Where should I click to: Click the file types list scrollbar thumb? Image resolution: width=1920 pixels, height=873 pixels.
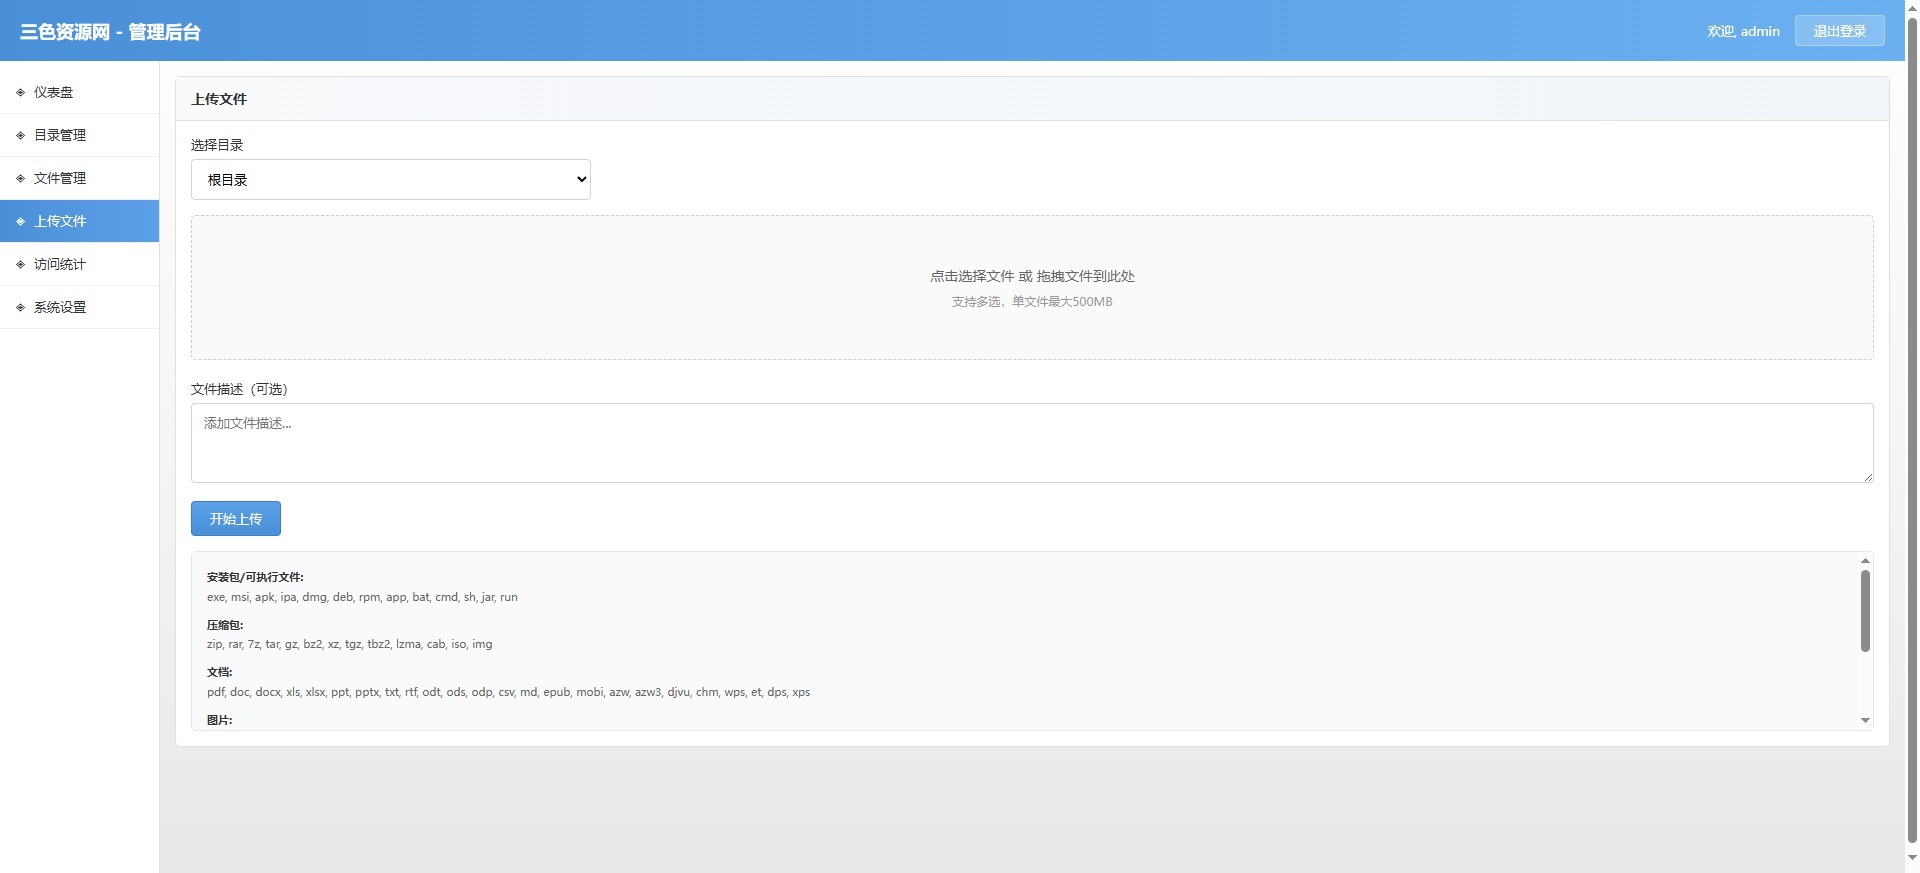[x=1865, y=610]
